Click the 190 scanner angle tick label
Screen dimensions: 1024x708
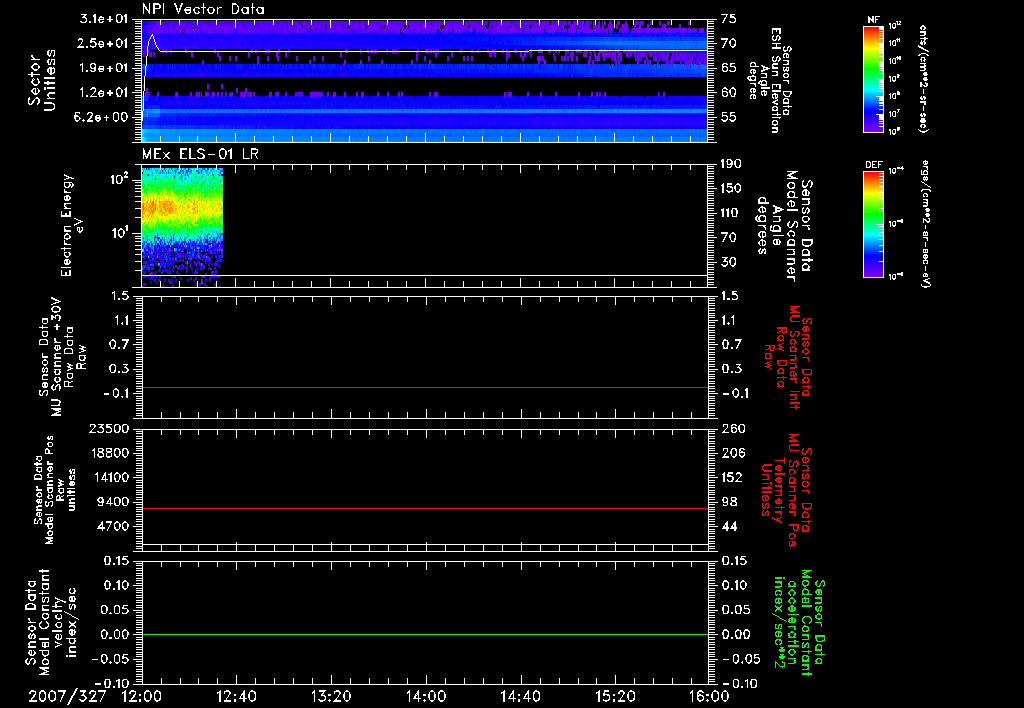[x=732, y=164]
